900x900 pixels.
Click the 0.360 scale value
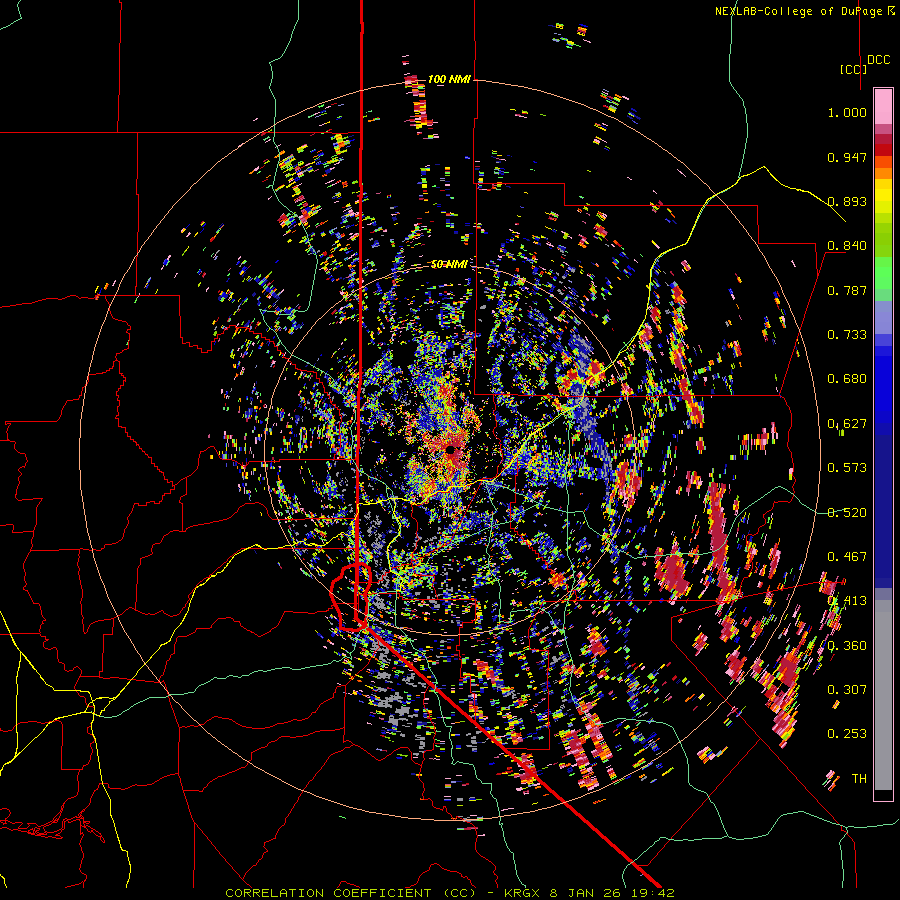(847, 646)
